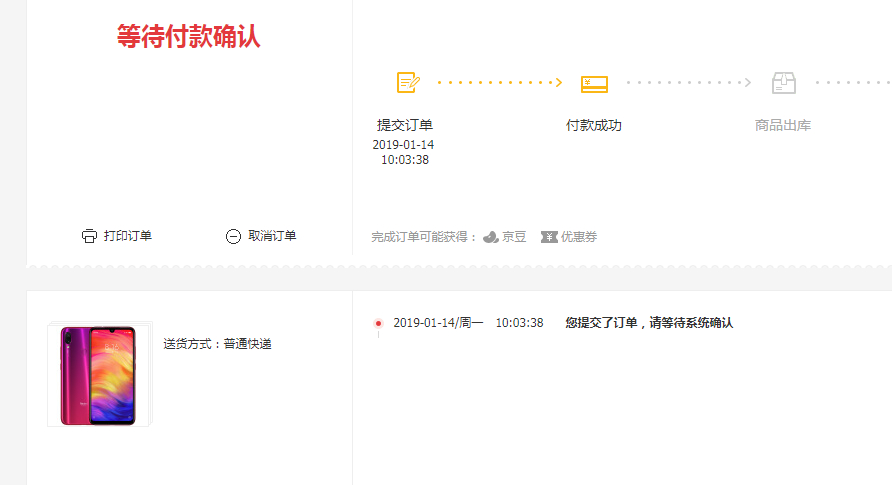Click the 优惠券 reward text
Screen dimensions: 892x485
coord(579,237)
